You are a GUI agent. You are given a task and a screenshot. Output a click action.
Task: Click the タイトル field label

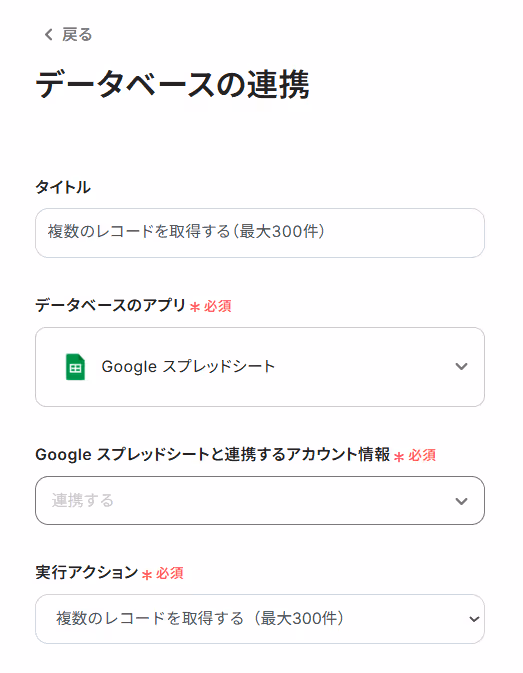(63, 187)
